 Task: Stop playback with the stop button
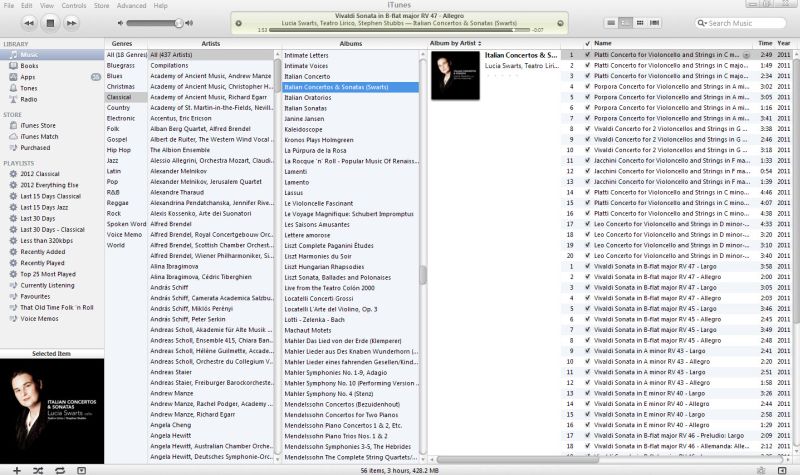[50, 23]
